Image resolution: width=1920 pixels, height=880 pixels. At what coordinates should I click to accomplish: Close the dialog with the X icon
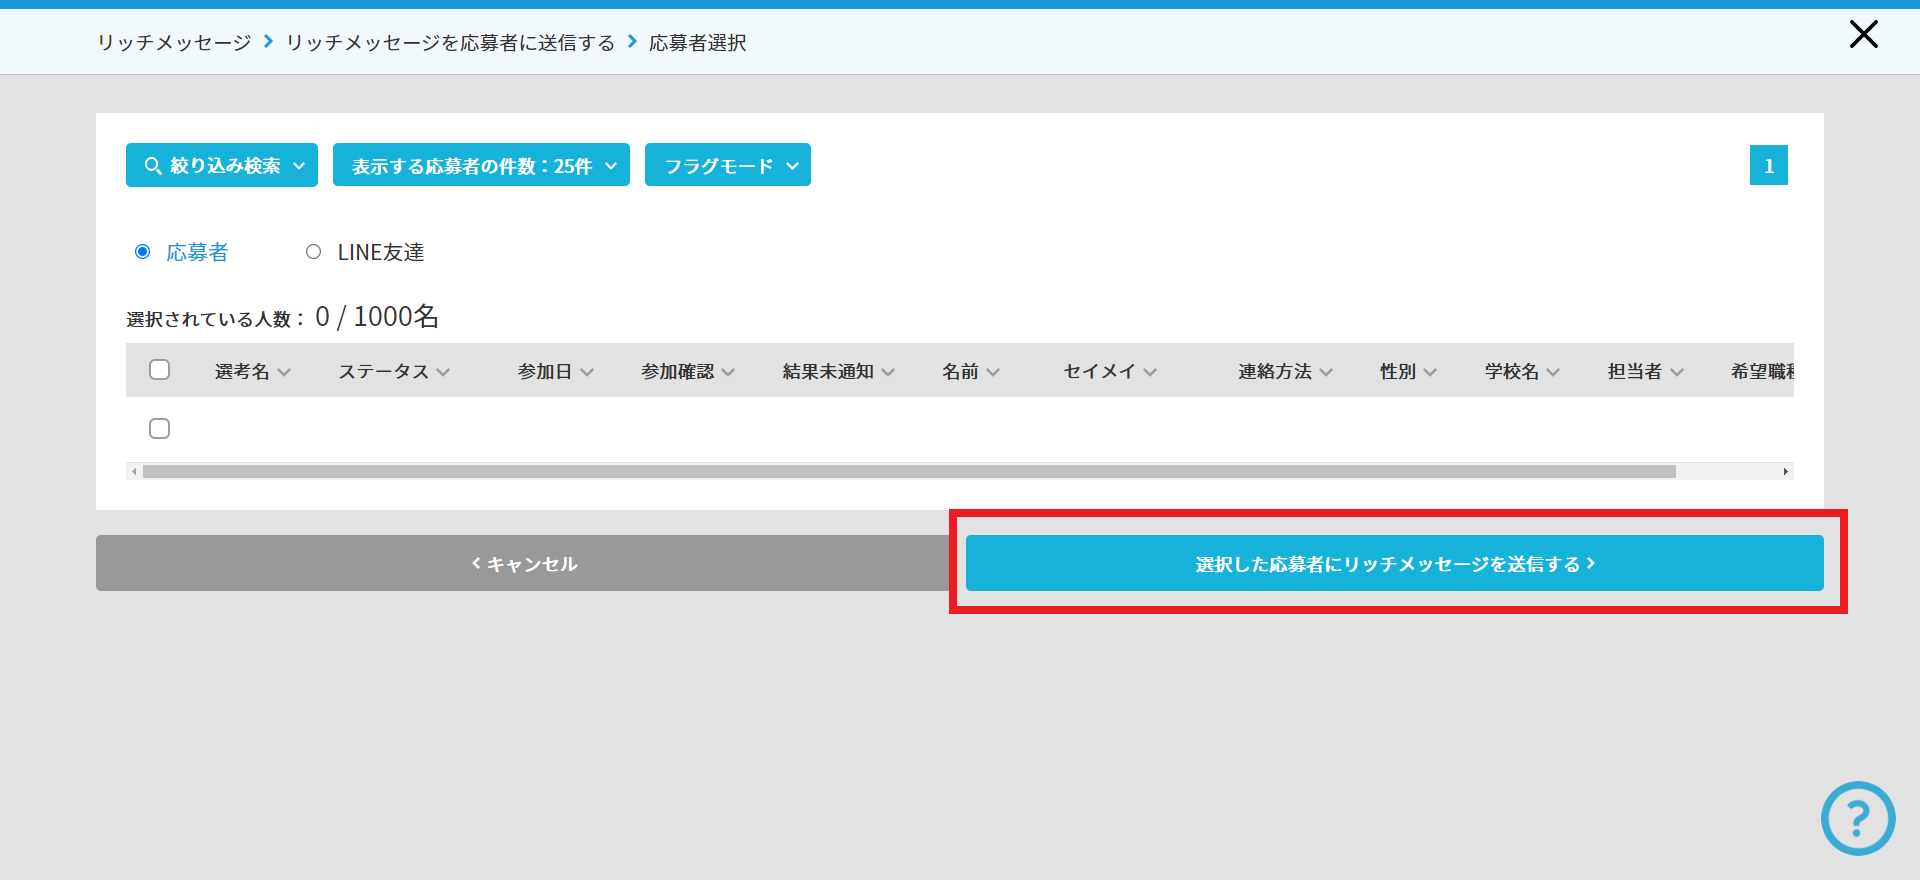pos(1863,35)
